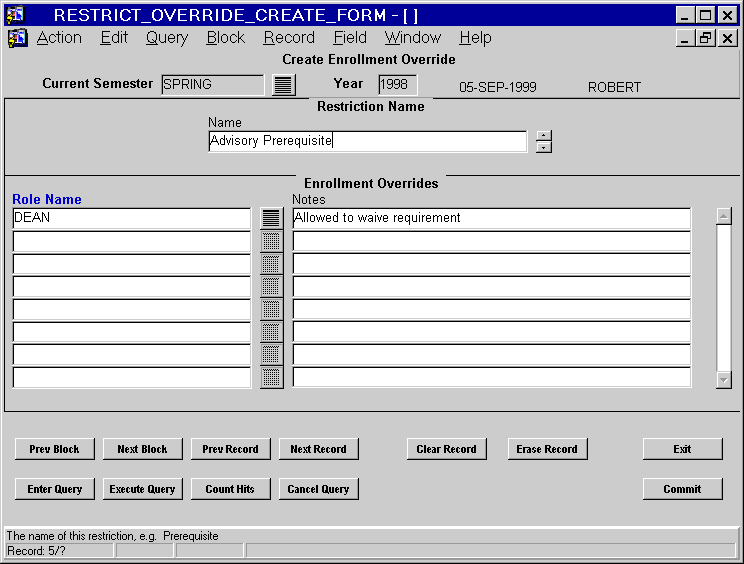Cancel Query with the button
Image resolution: width=744 pixels, height=564 pixels.
pyautogui.click(x=318, y=489)
